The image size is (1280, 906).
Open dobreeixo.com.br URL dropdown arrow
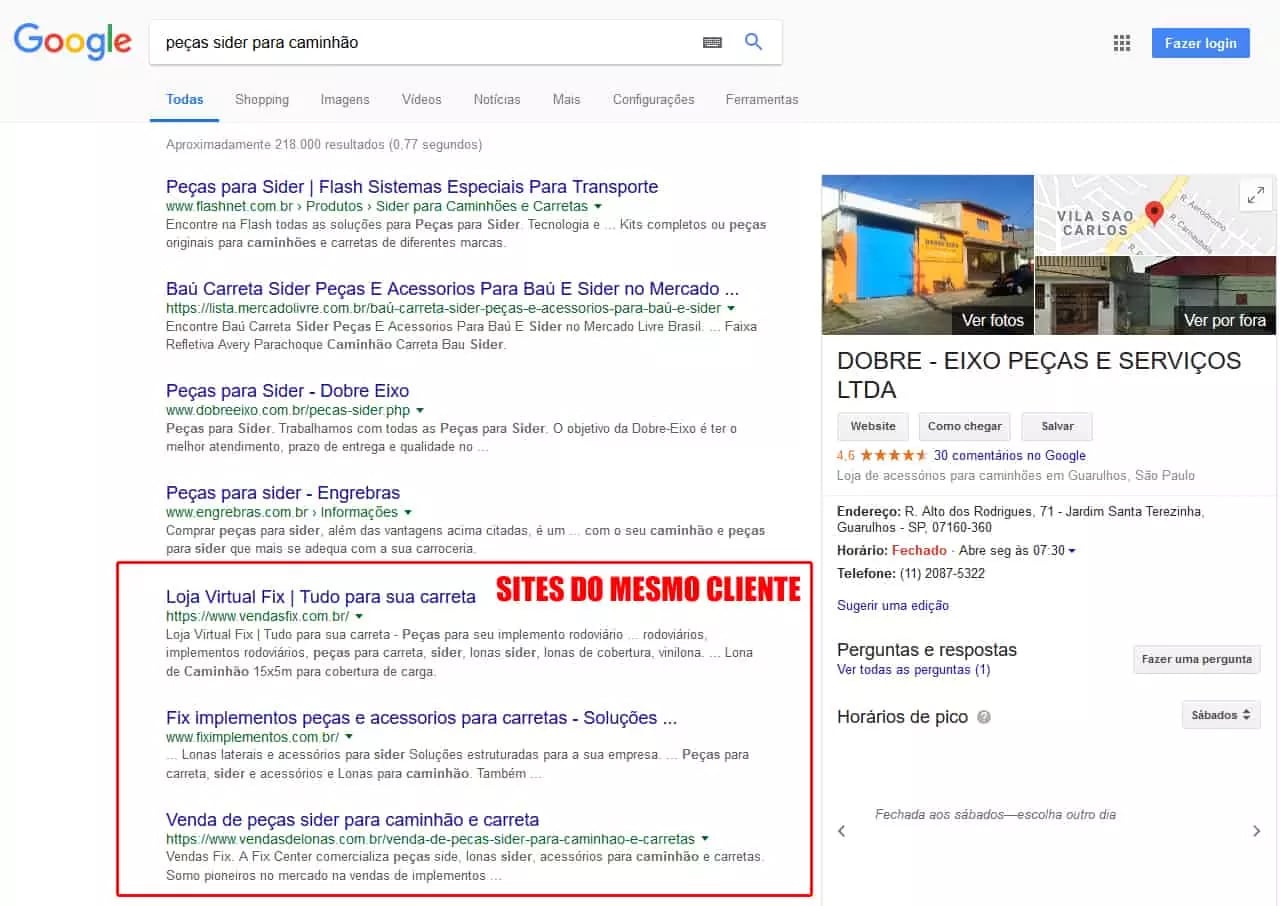pyautogui.click(x=420, y=411)
